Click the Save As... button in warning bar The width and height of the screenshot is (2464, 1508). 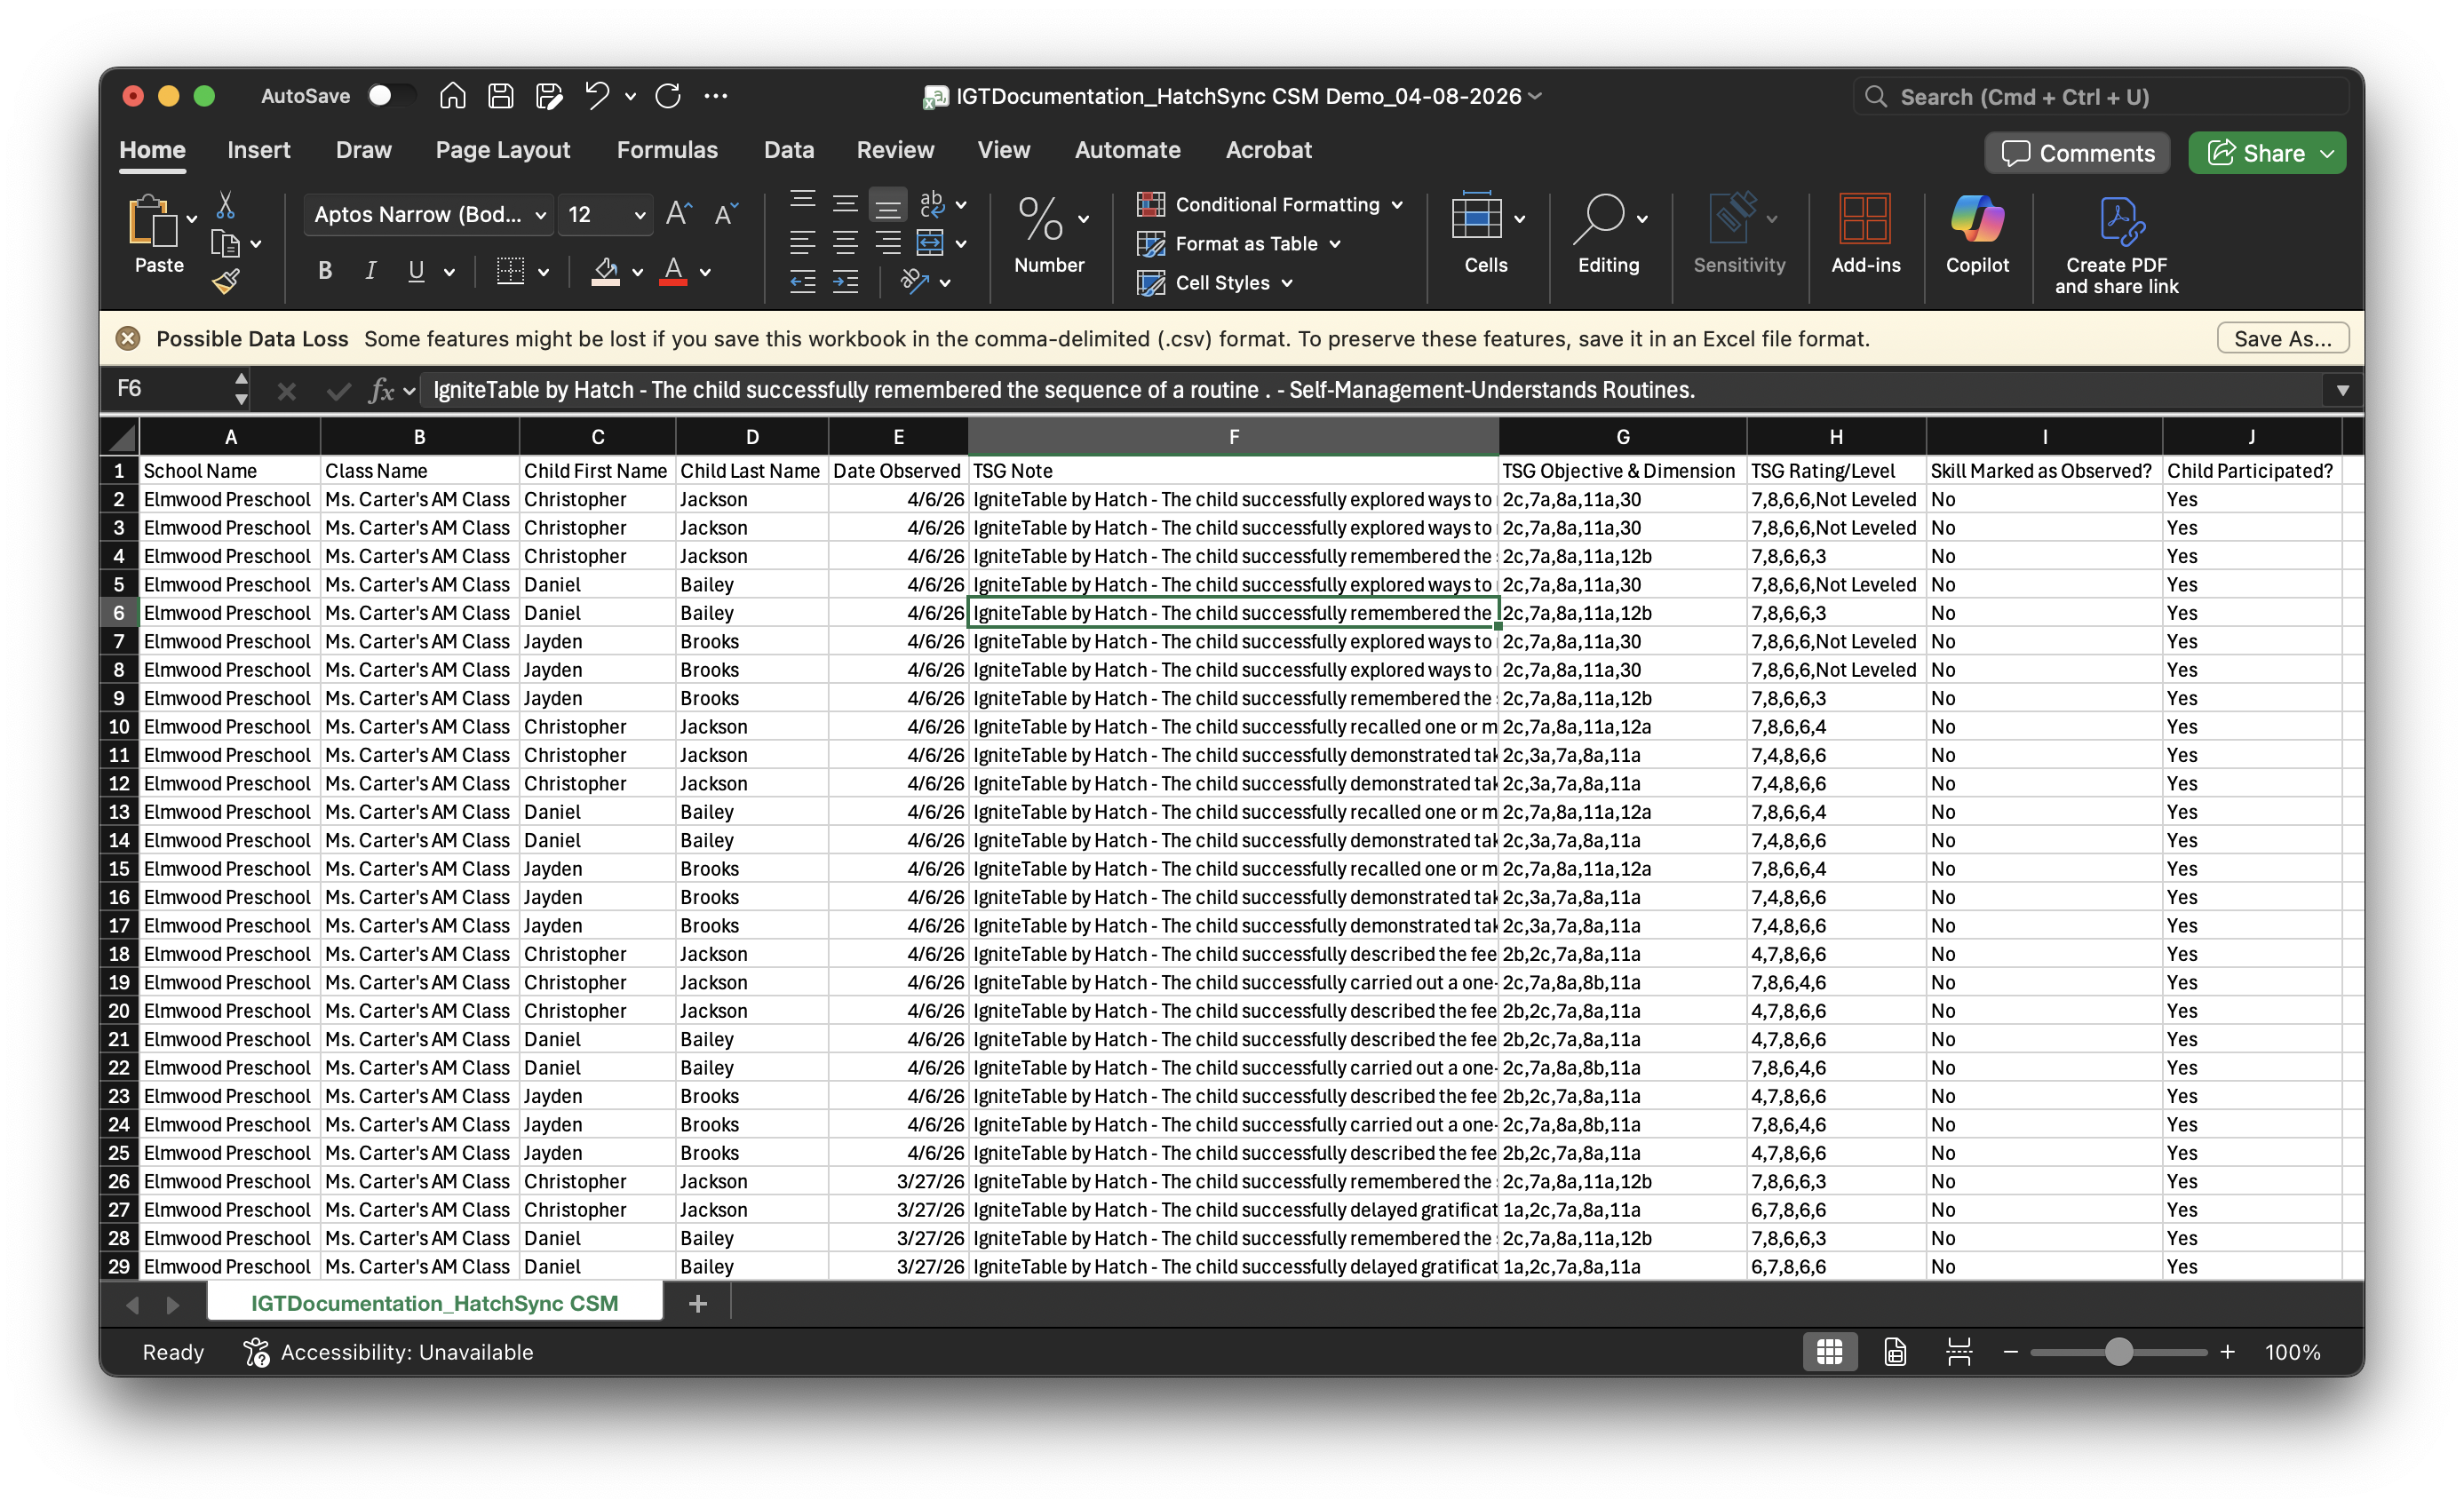pos(2283,339)
